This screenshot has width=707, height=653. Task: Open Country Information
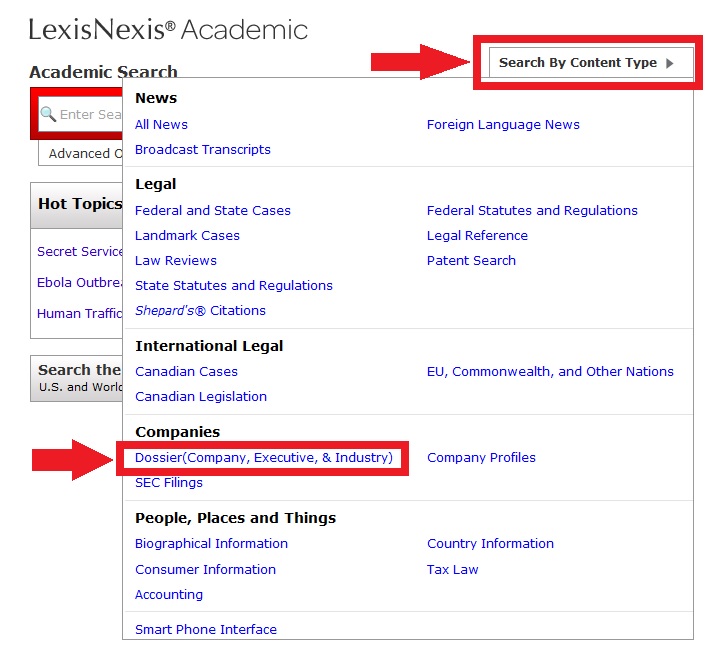pyautogui.click(x=490, y=544)
